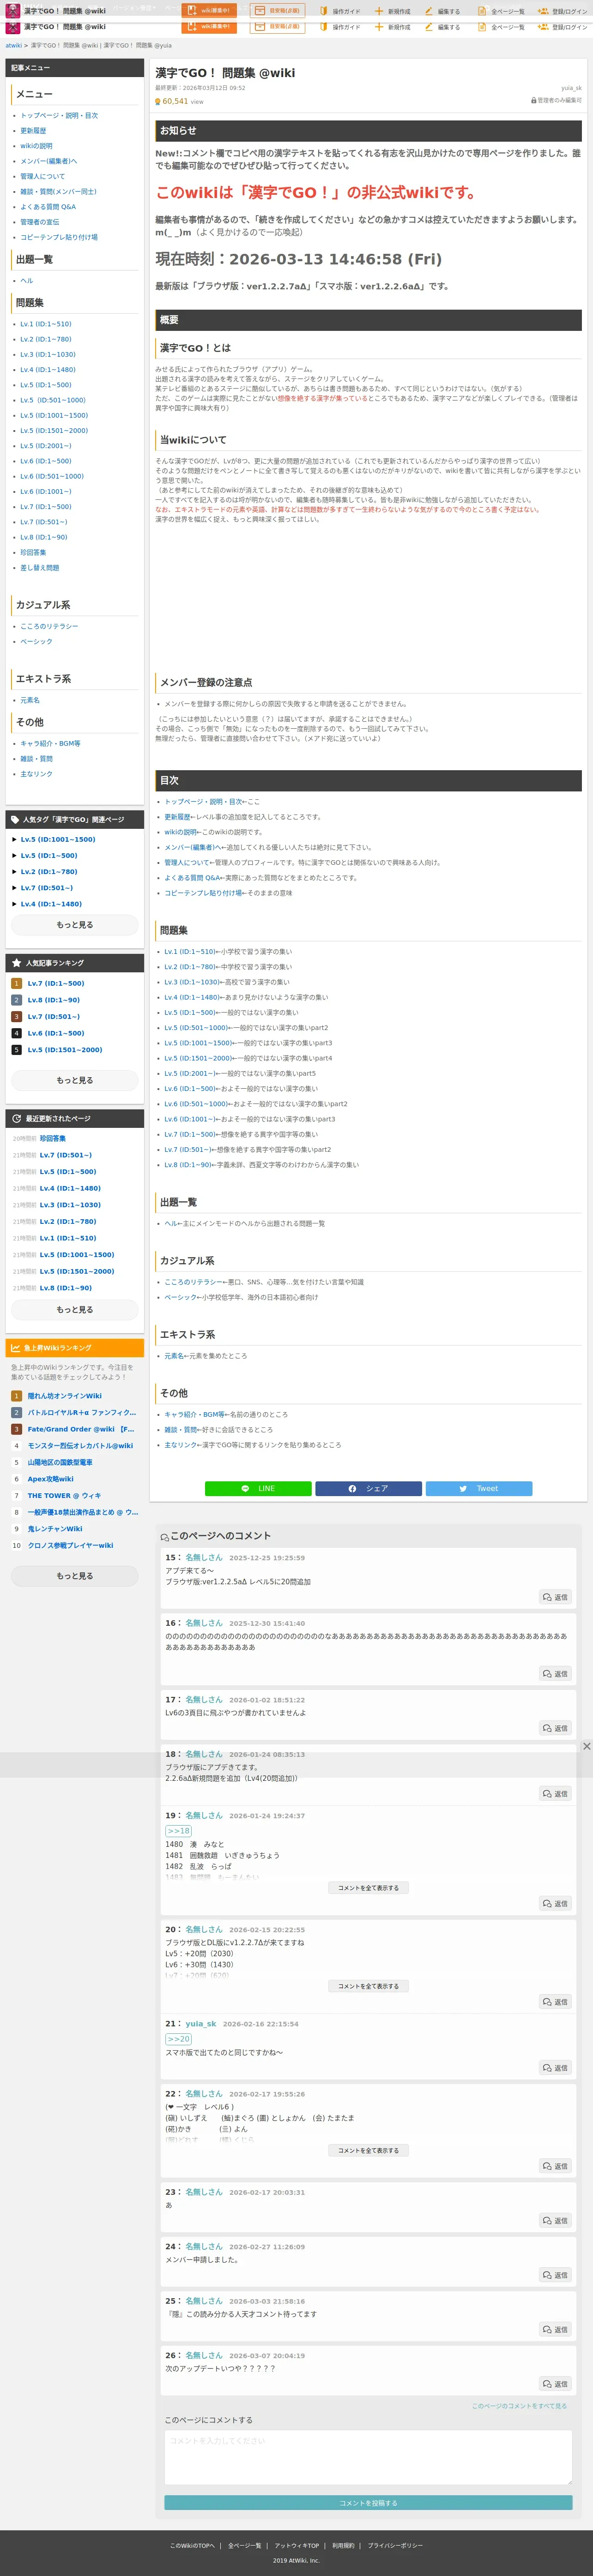Click もっと見る under 急上昇Wikiランキング

point(75,1575)
